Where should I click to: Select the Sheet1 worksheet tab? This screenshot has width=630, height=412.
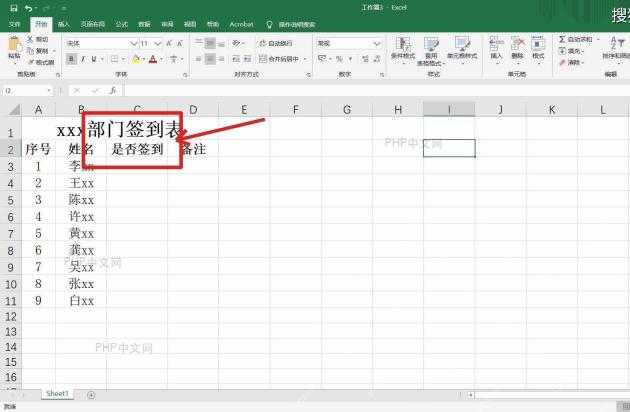(x=57, y=394)
